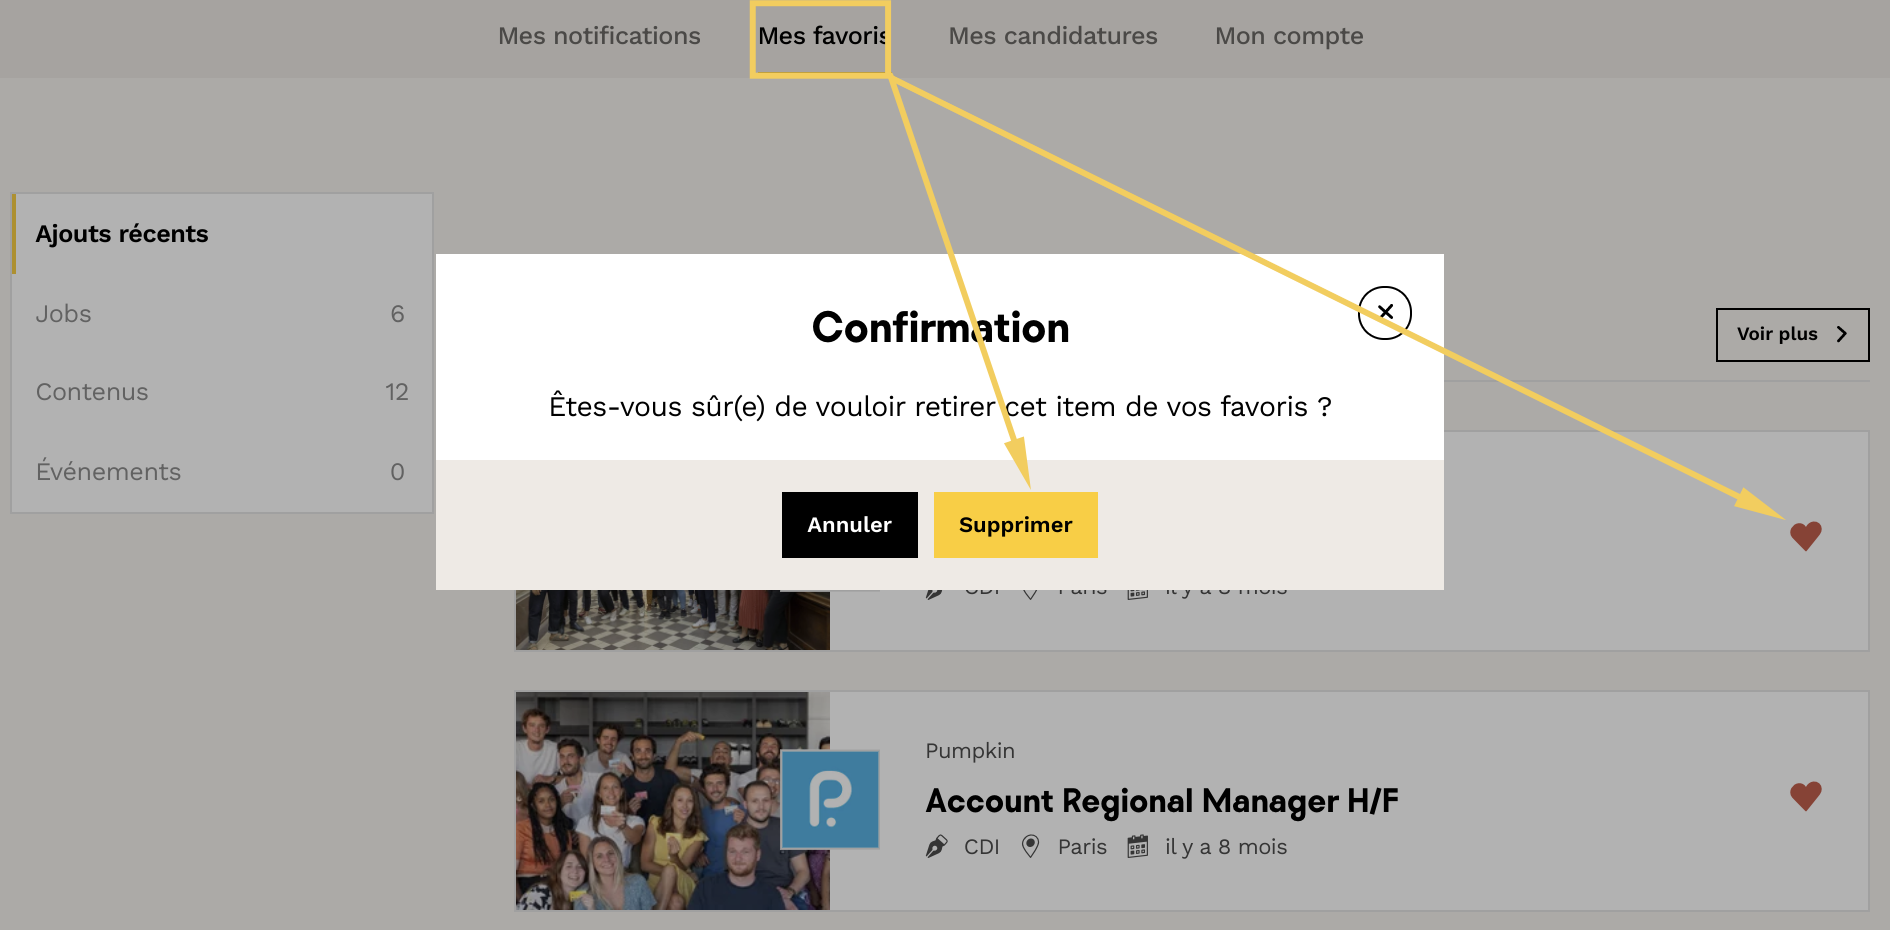This screenshot has width=1890, height=930.
Task: Show the Contenus favorites category
Action: point(92,392)
